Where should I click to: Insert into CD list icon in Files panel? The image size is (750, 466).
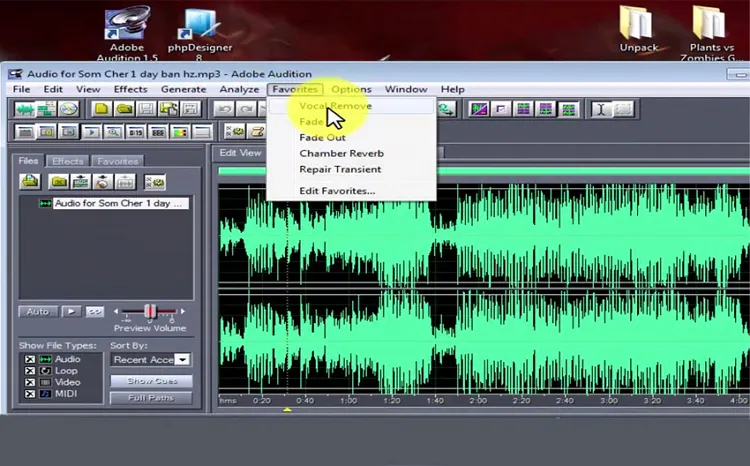point(103,182)
